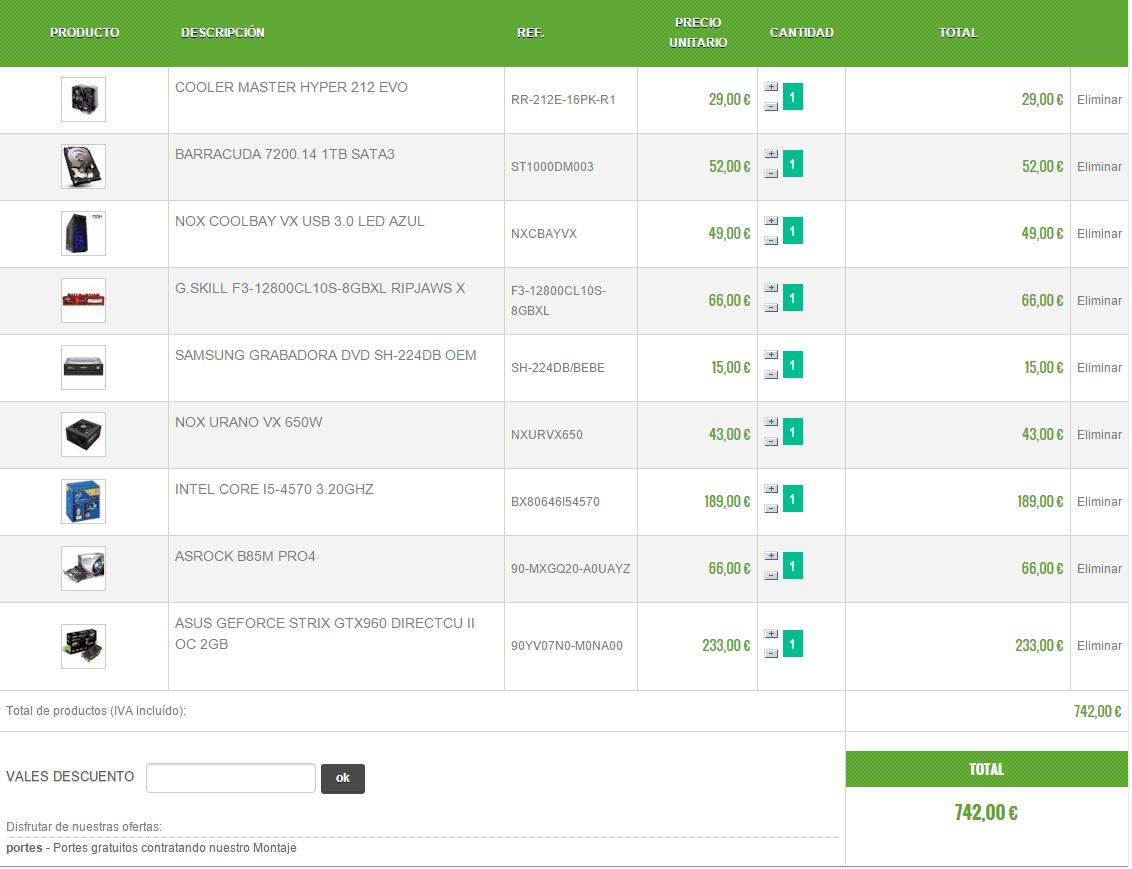This screenshot has width=1132, height=869.
Task: Increase quantity of Intel Core i5-4570
Action: 771,490
